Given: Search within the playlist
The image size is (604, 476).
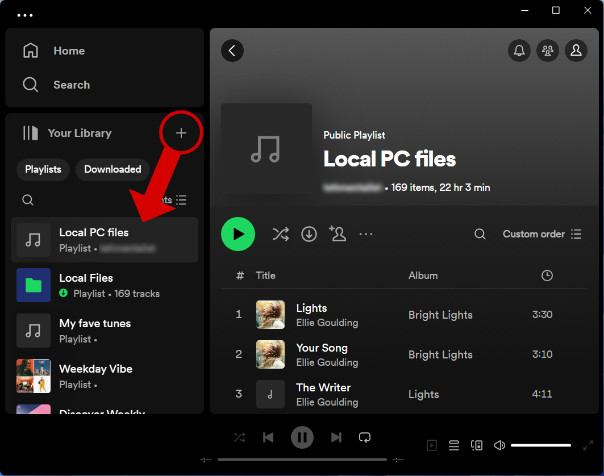Looking at the screenshot, I should 480,234.
